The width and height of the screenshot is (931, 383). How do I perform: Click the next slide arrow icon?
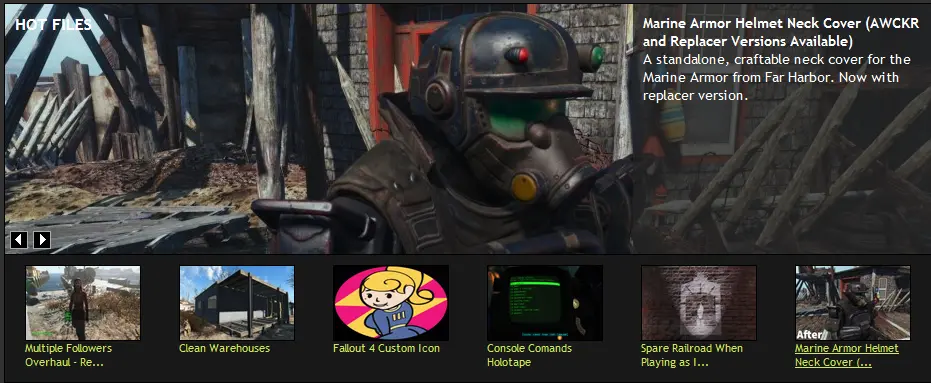[x=42, y=240]
